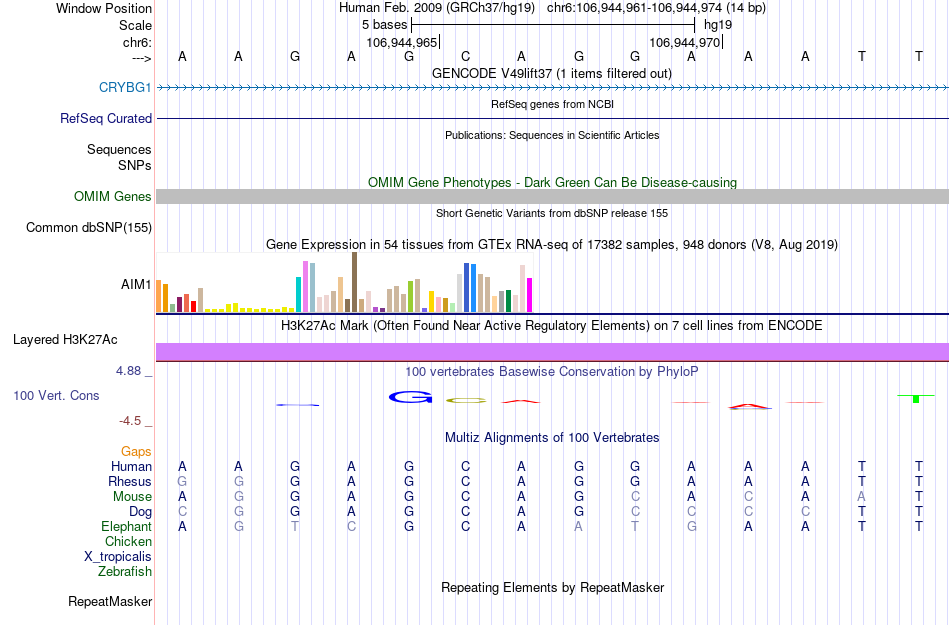
Task: Click the Mouse alignment row label
Action: (x=132, y=497)
